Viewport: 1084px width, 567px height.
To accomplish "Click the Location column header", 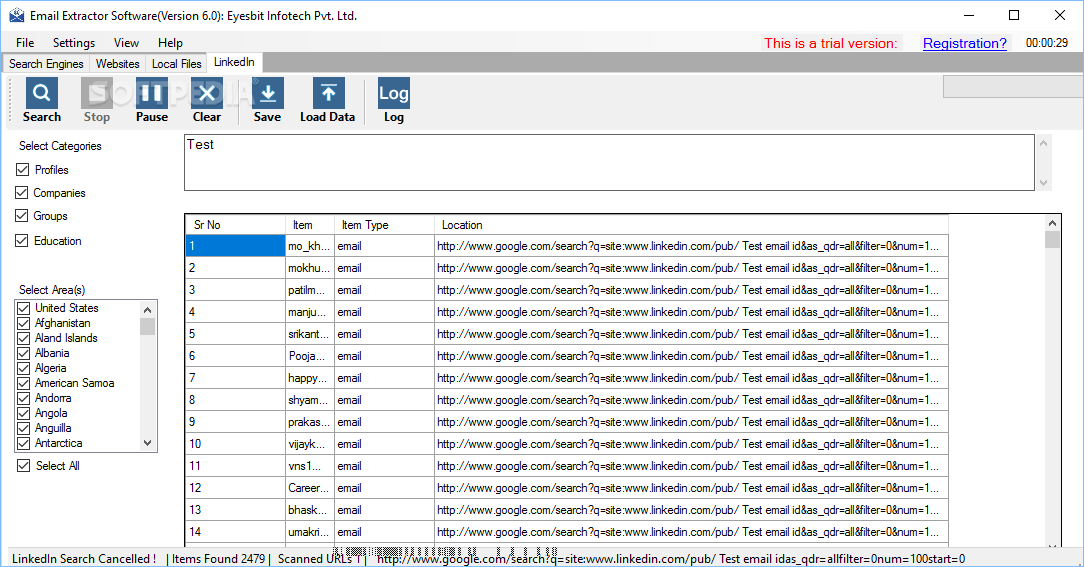I will (691, 225).
